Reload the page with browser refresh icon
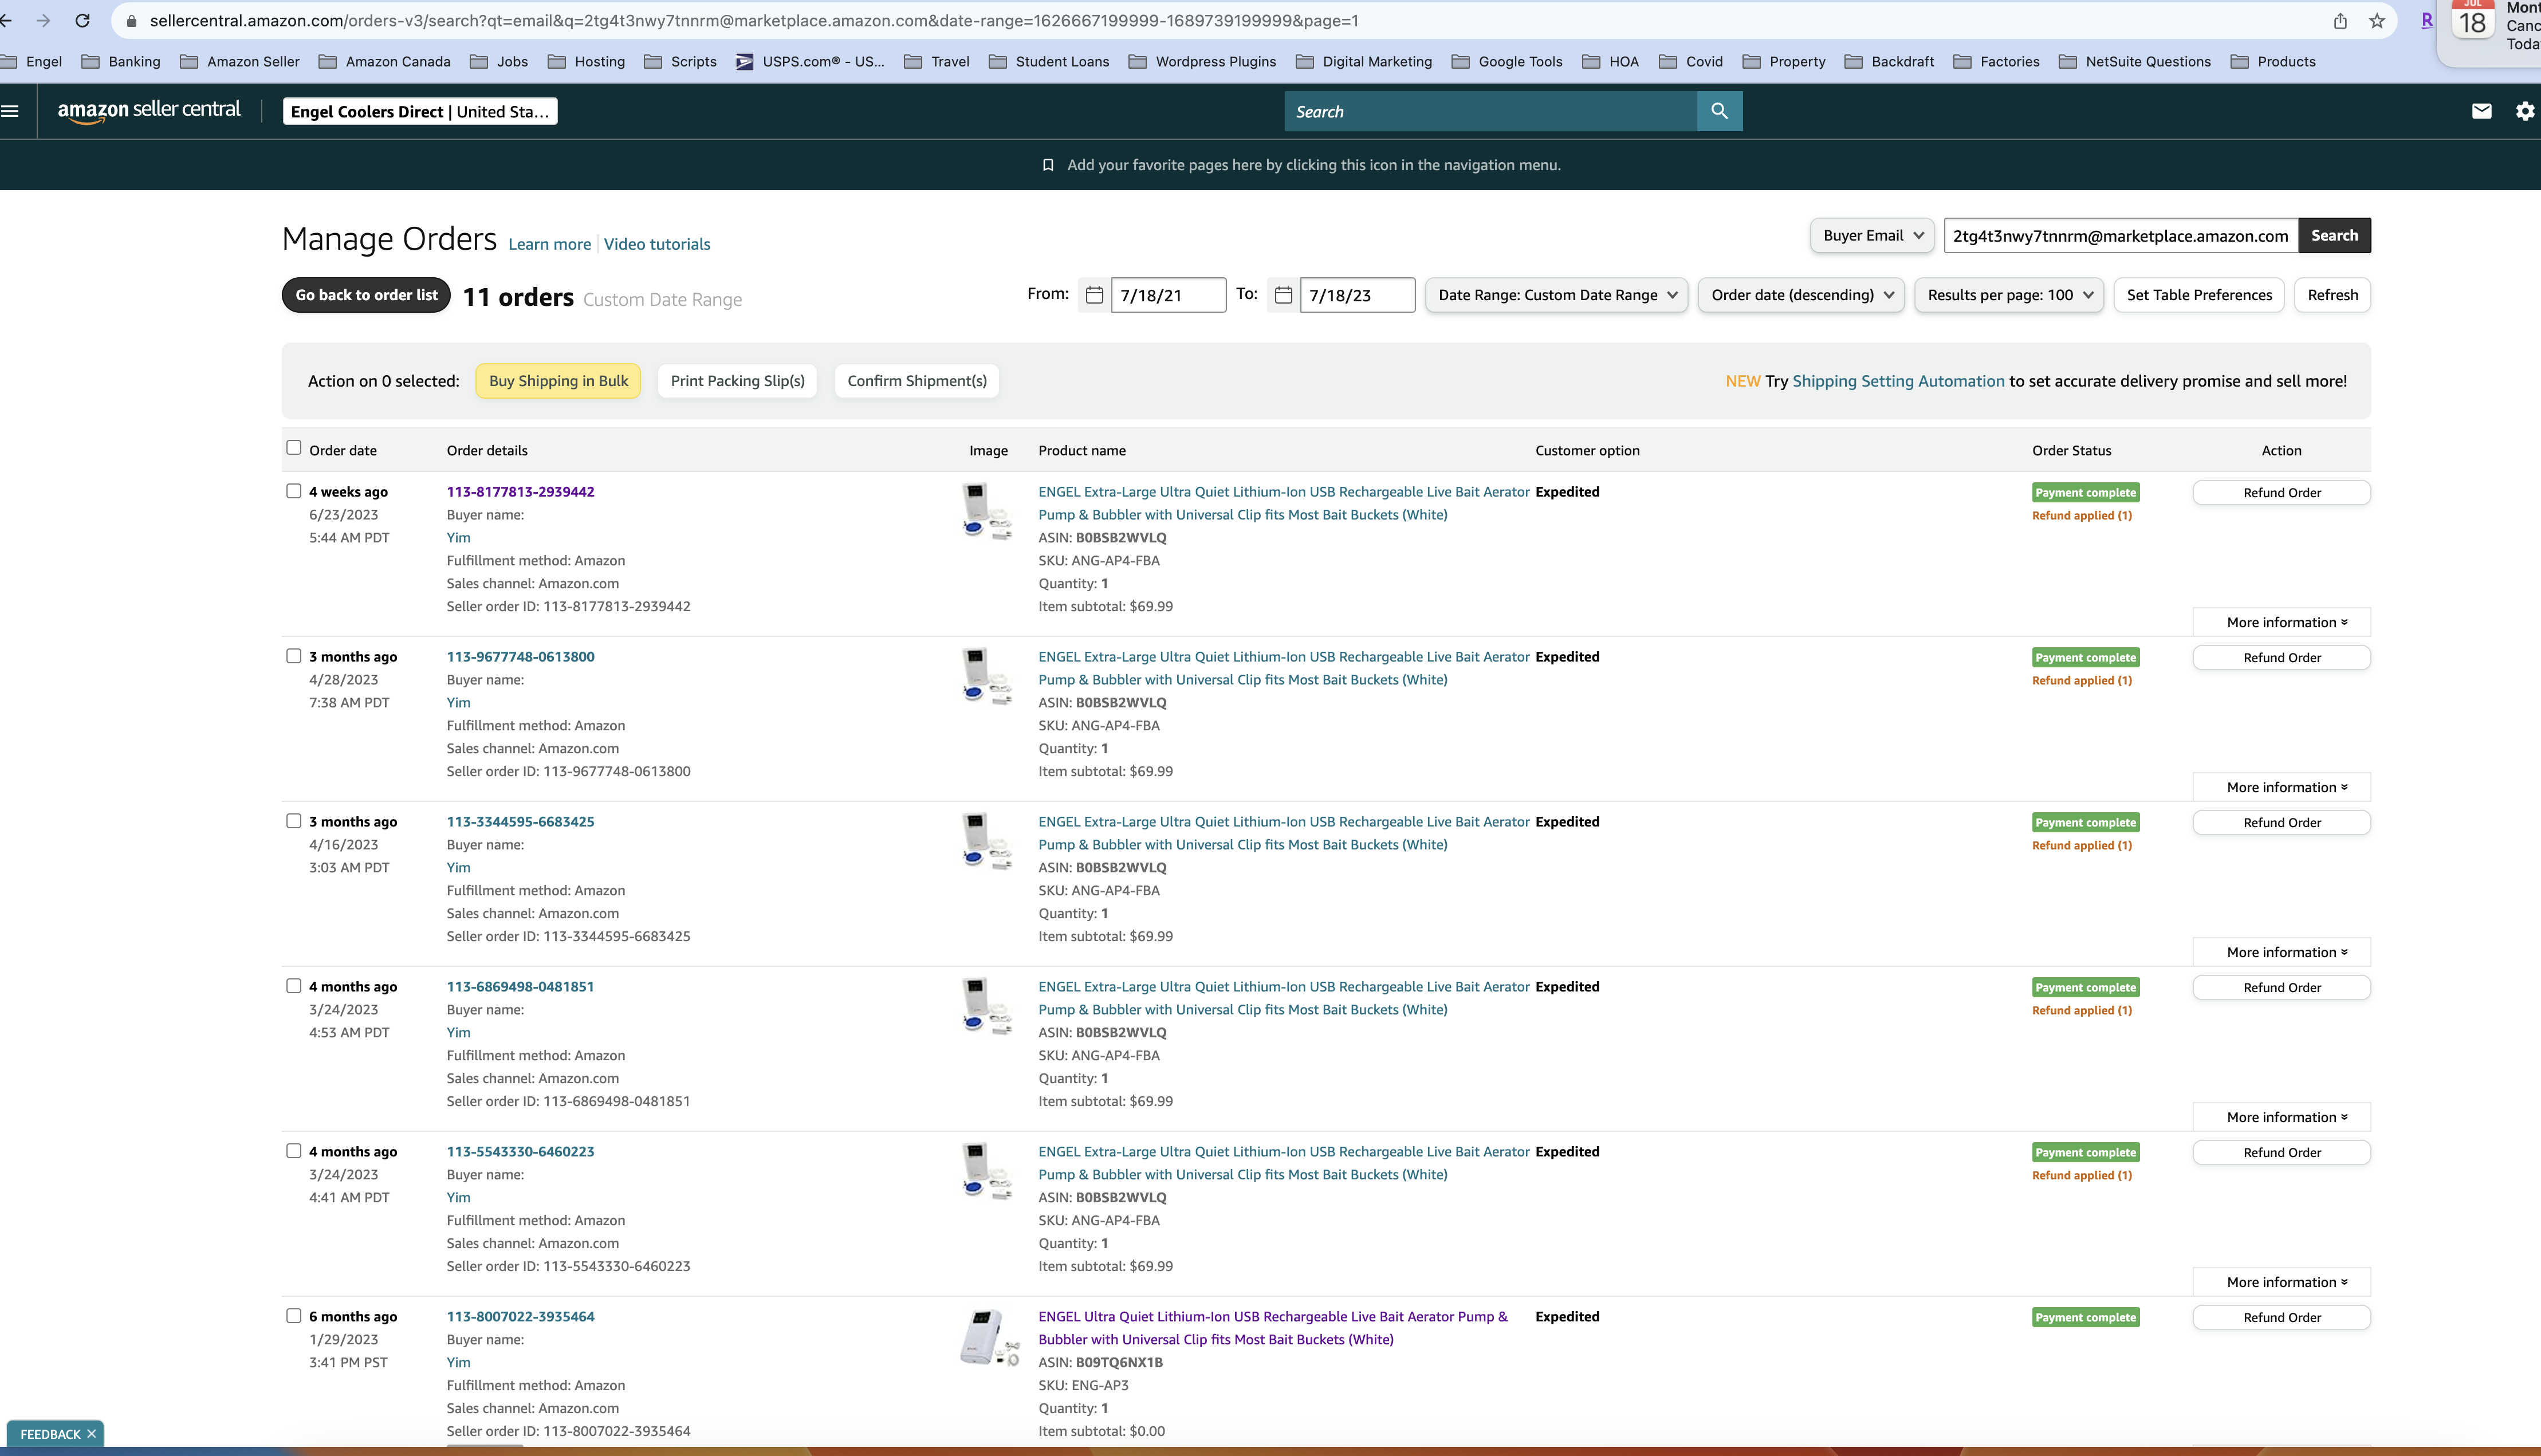2541x1456 pixels. 83,21
